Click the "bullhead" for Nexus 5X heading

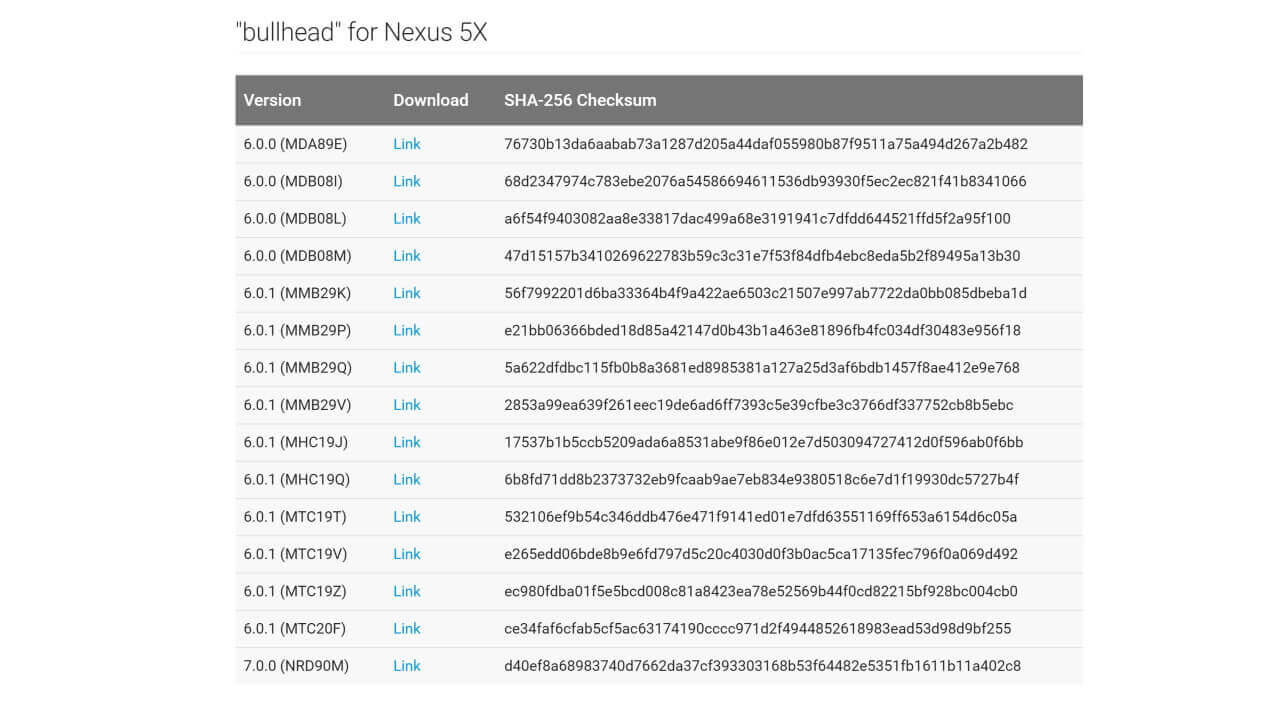361,32
